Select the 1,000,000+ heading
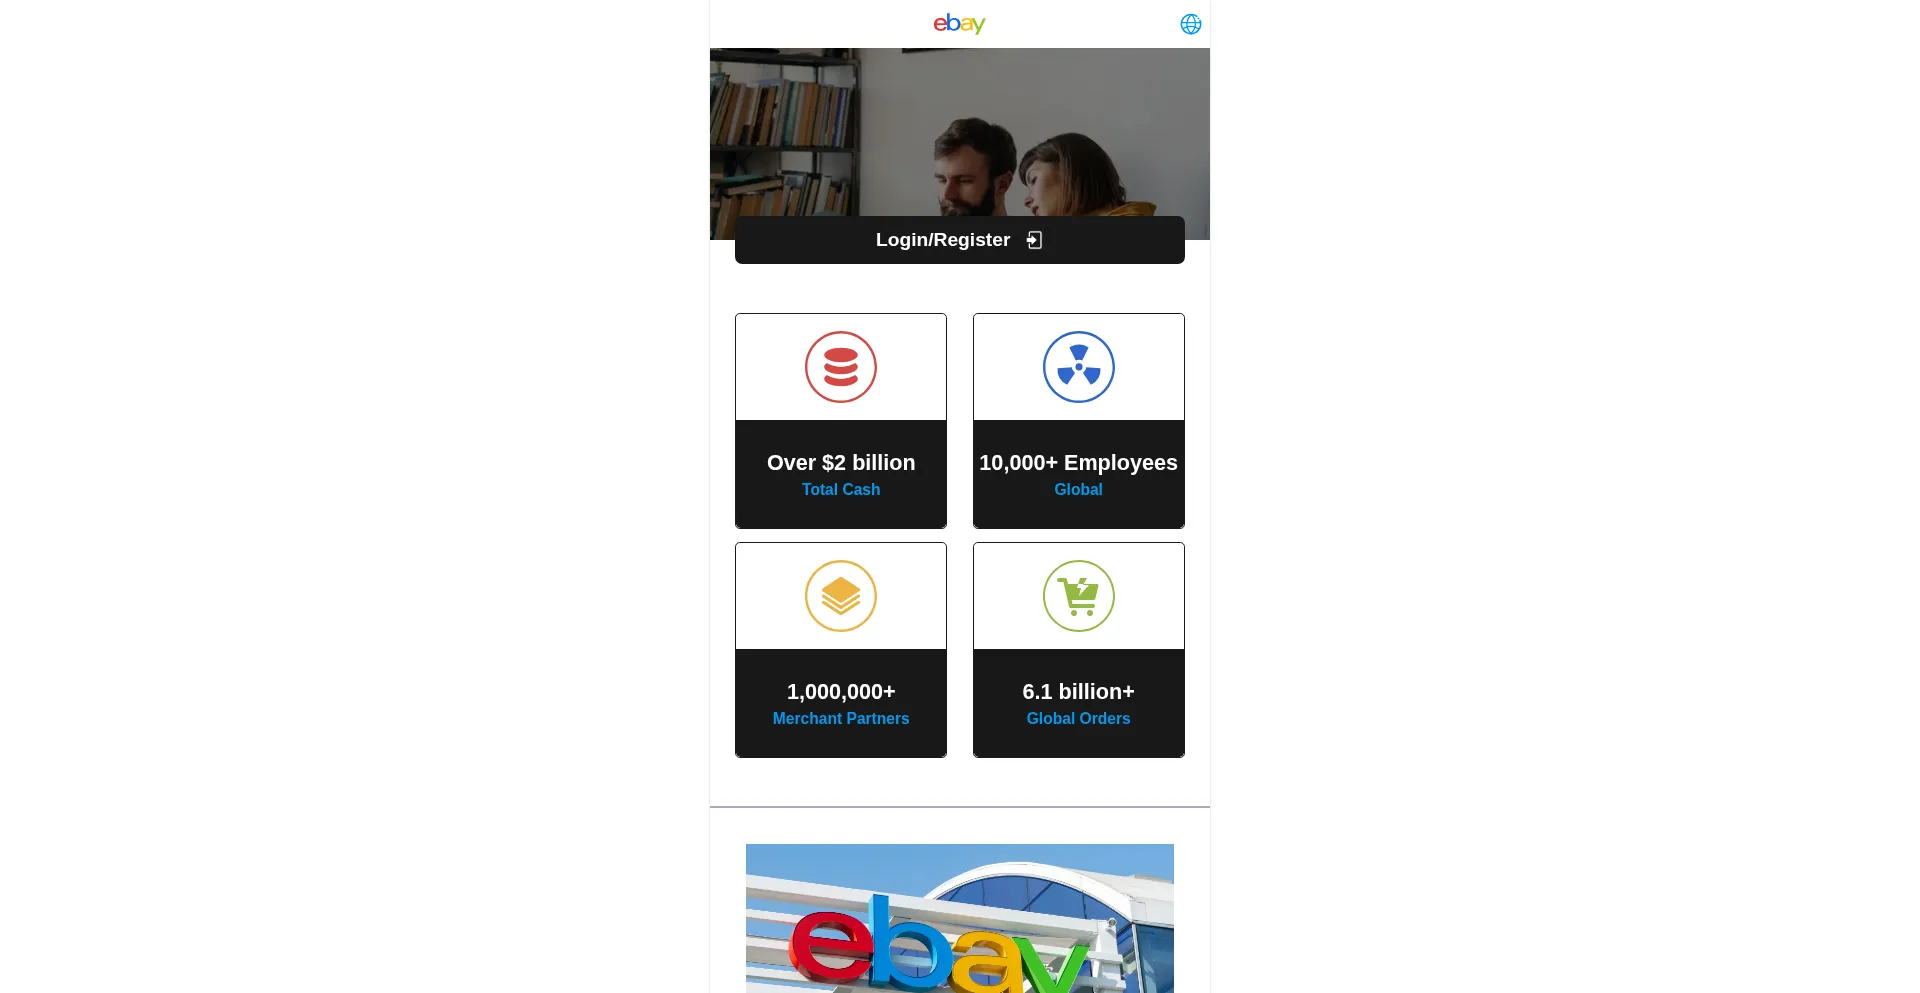The image size is (1920, 993). coord(841,692)
